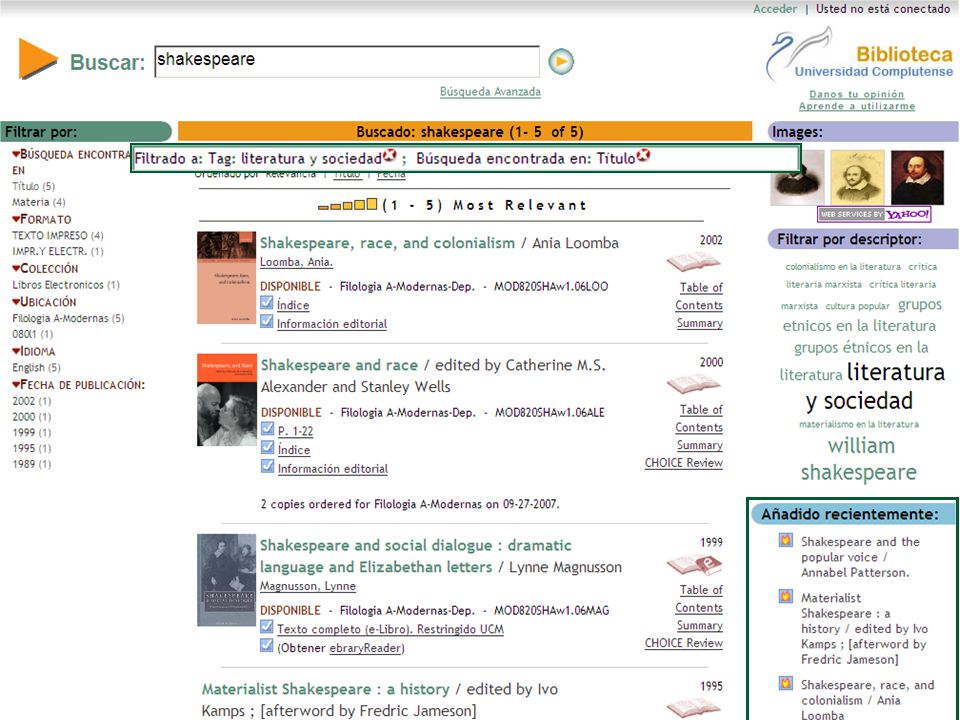This screenshot has width=960, height=720.
Task: Click the icon beside recently added 'Shakespeare, race, and colonialism'
Action: point(786,683)
